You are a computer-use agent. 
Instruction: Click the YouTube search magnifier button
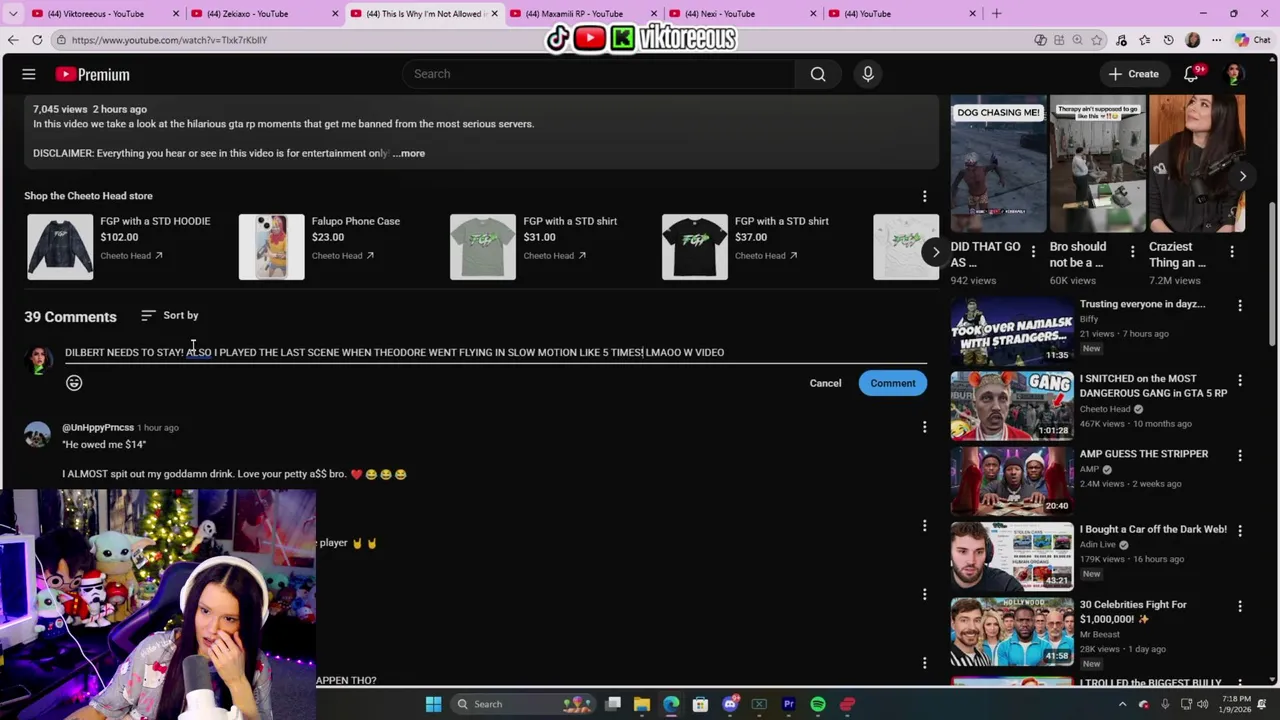(x=818, y=74)
